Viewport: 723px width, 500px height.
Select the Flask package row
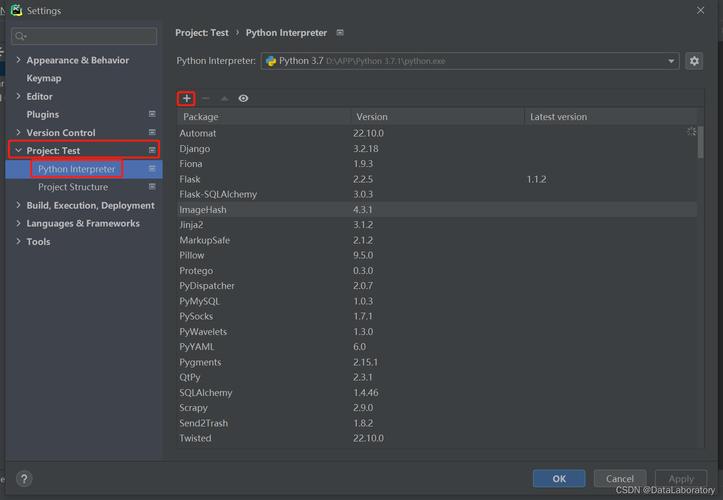click(437, 179)
